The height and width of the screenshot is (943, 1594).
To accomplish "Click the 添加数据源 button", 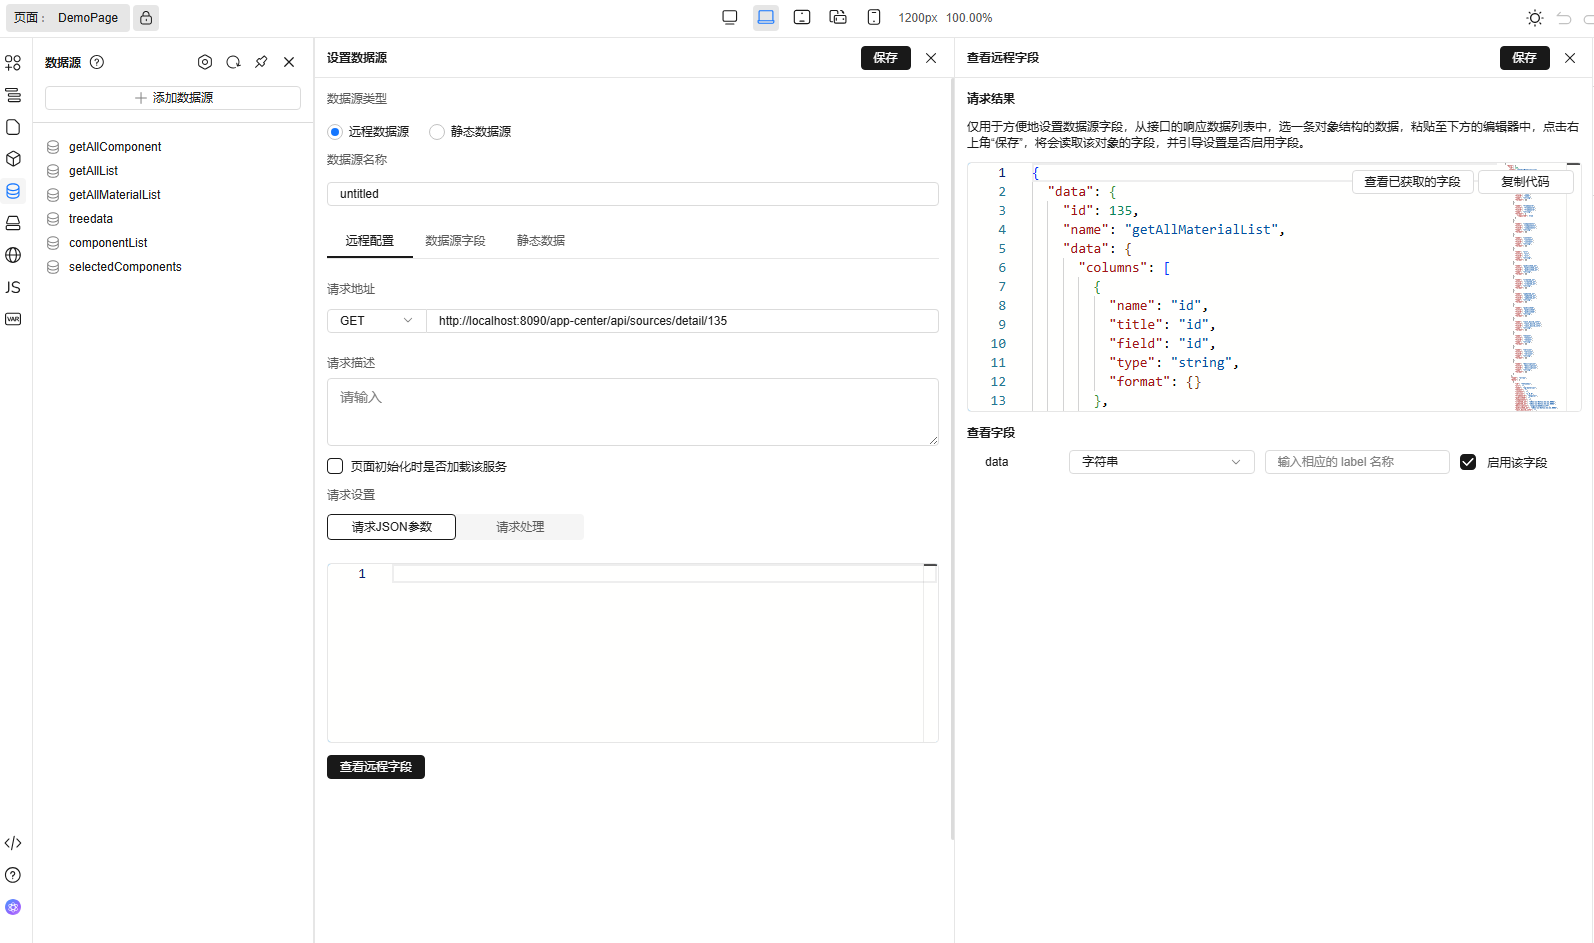I will [173, 98].
